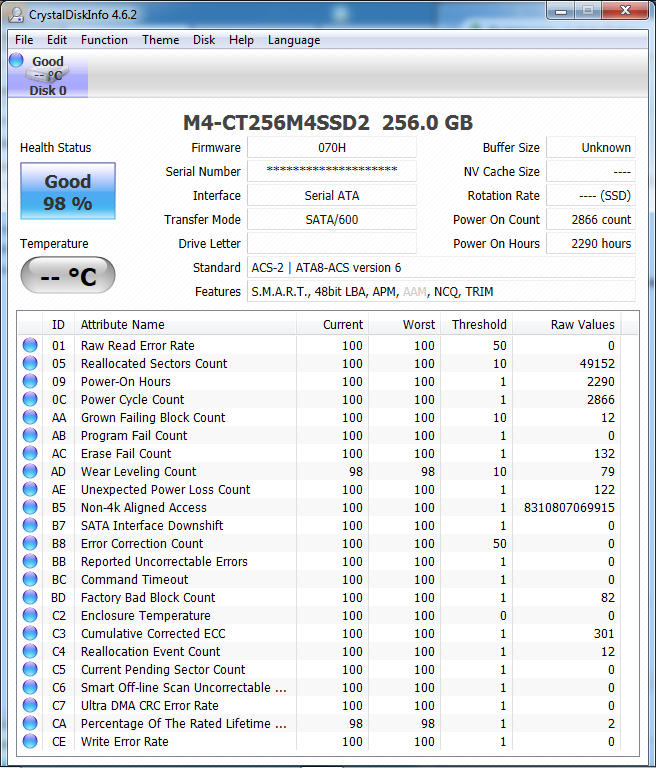Click the status orb for Cumulative Corrected ECC

click(30, 633)
